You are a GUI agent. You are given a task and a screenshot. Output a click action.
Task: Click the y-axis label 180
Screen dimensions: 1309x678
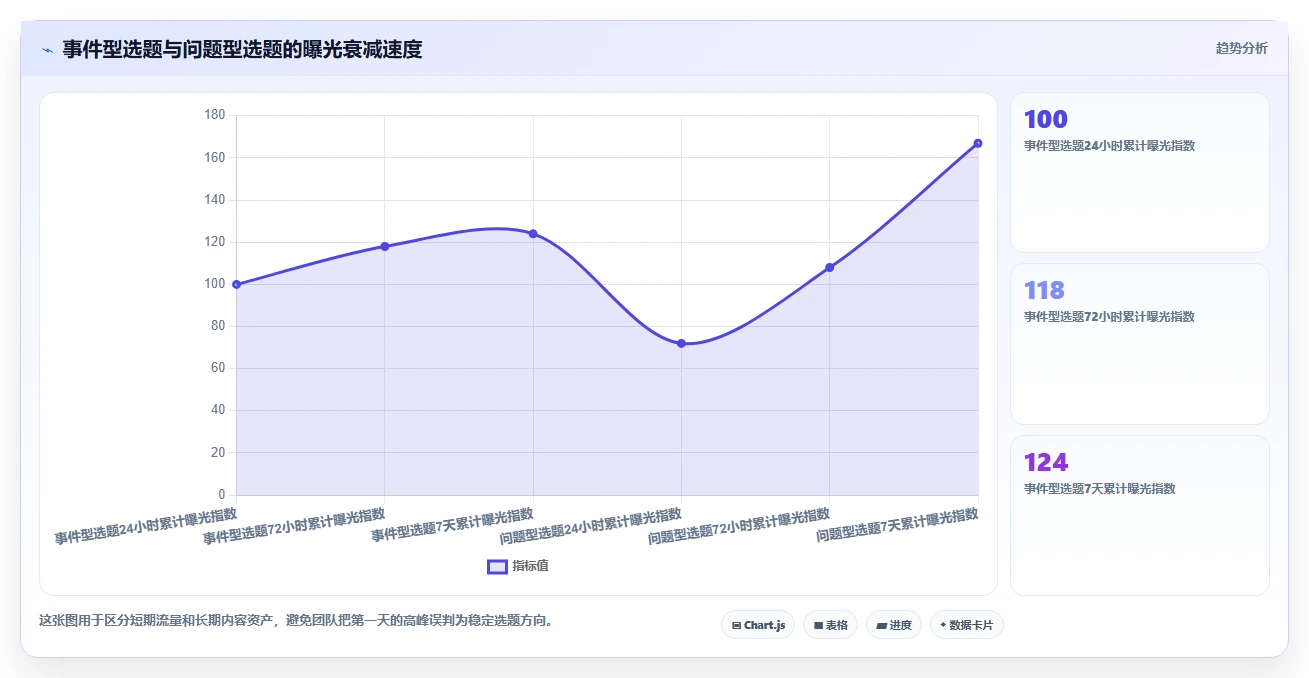(214, 115)
